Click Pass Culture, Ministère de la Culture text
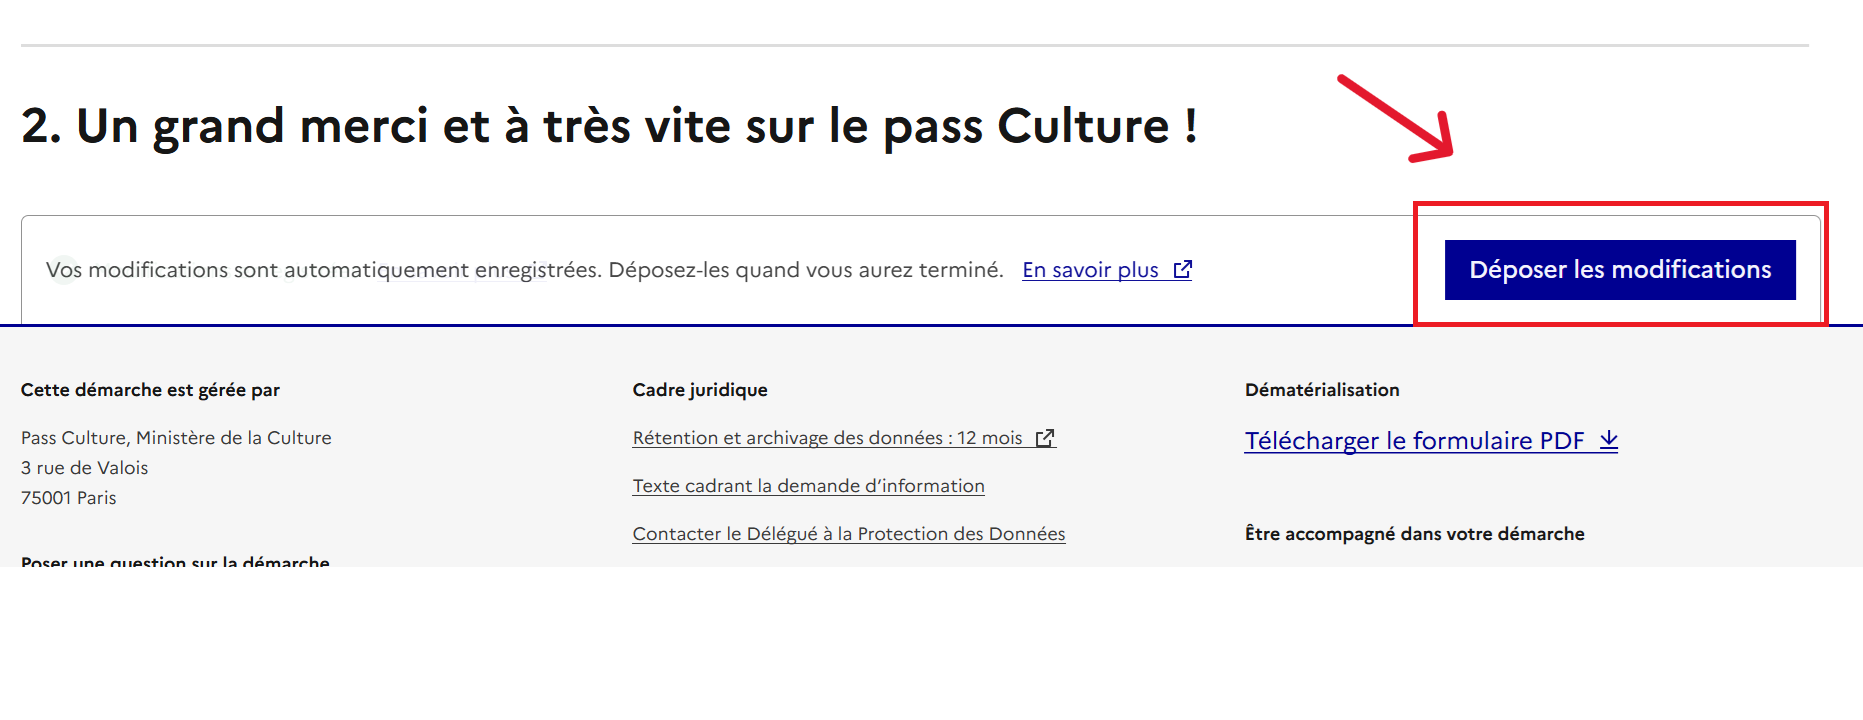The image size is (1863, 720). pos(176,438)
